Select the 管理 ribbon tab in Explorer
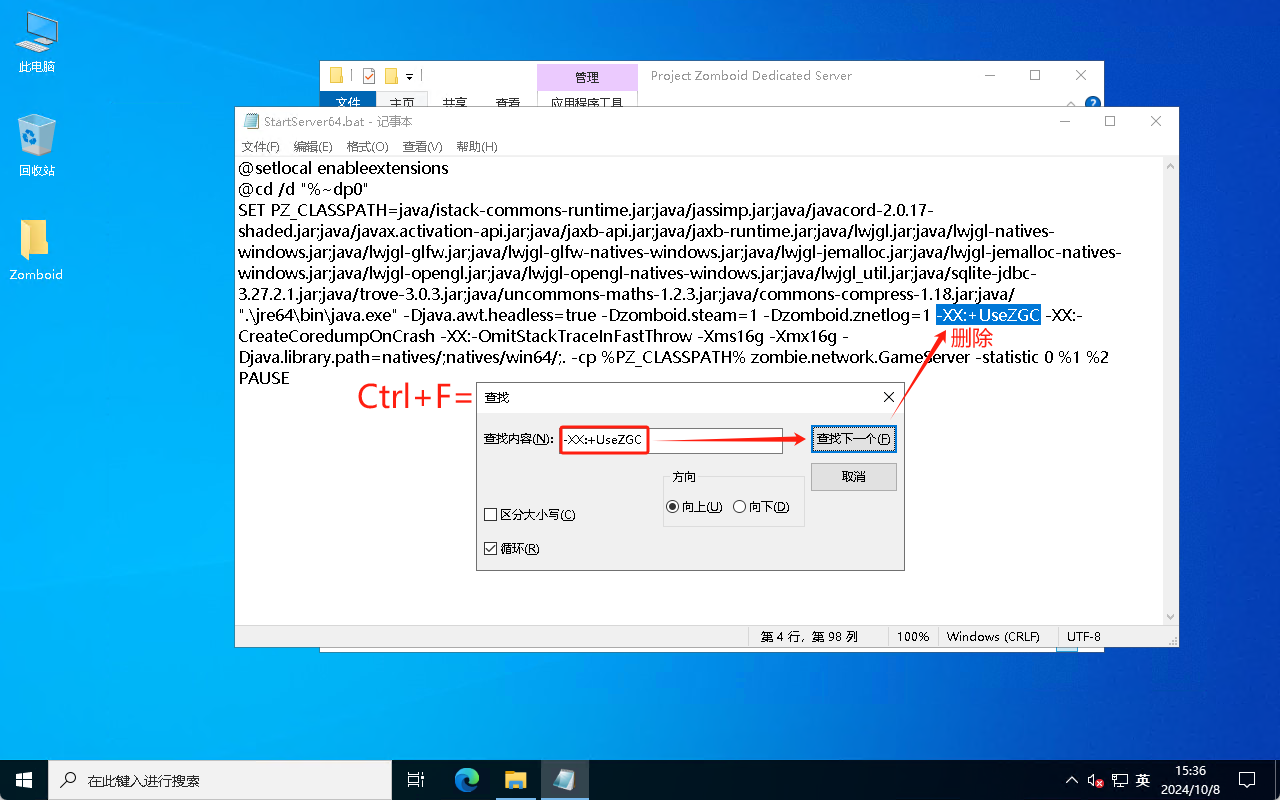Viewport: 1280px width, 800px height. click(x=587, y=77)
